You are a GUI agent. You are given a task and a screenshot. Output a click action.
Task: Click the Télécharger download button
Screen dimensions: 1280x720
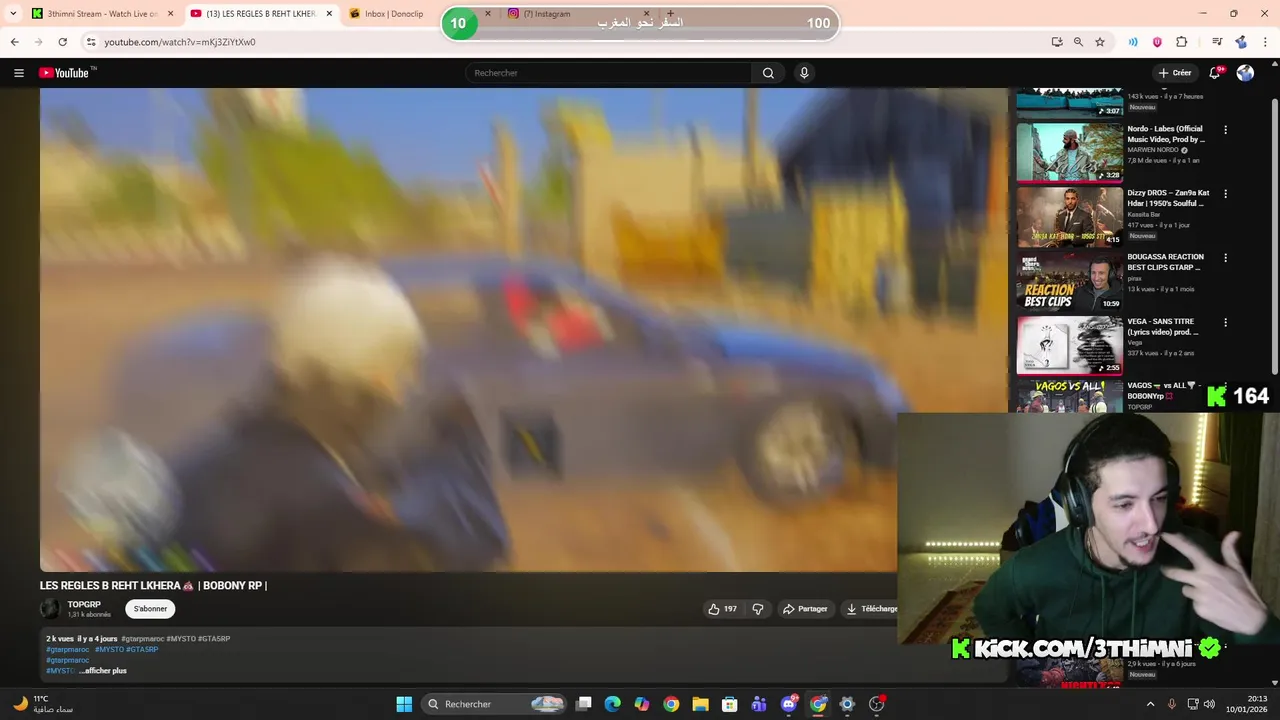click(871, 609)
